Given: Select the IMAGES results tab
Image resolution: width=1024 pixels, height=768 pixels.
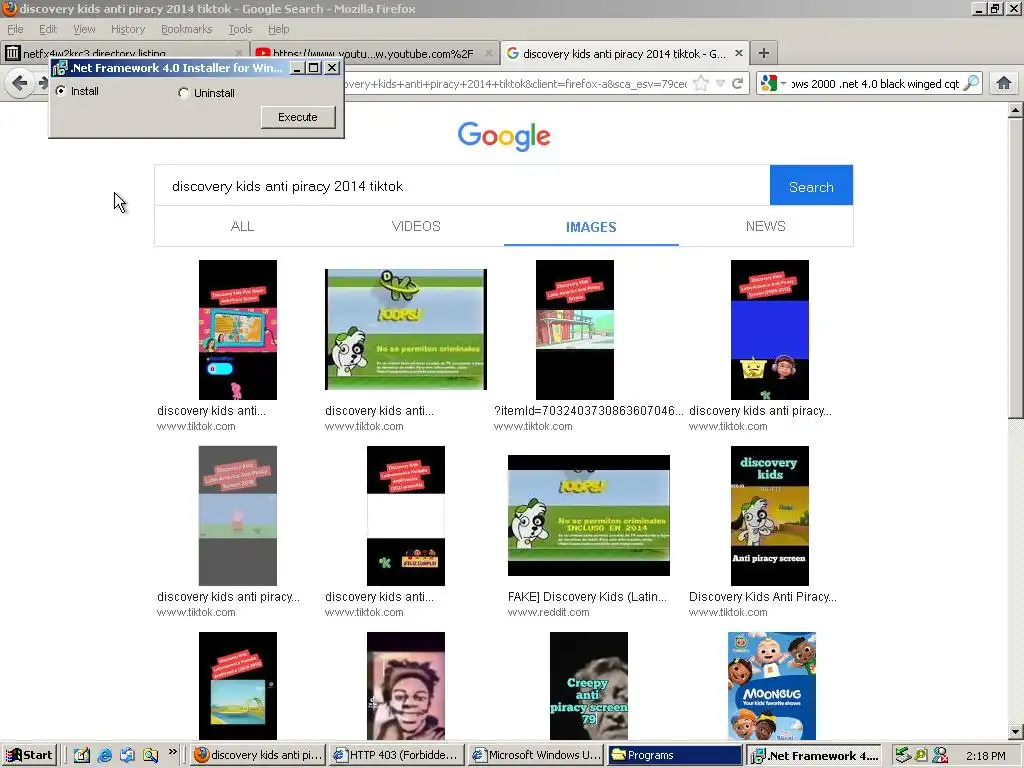Looking at the screenshot, I should (591, 227).
